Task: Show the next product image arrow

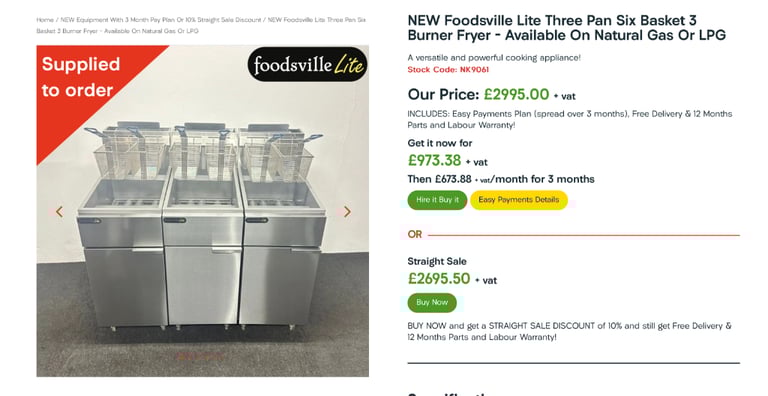Action: tap(347, 212)
